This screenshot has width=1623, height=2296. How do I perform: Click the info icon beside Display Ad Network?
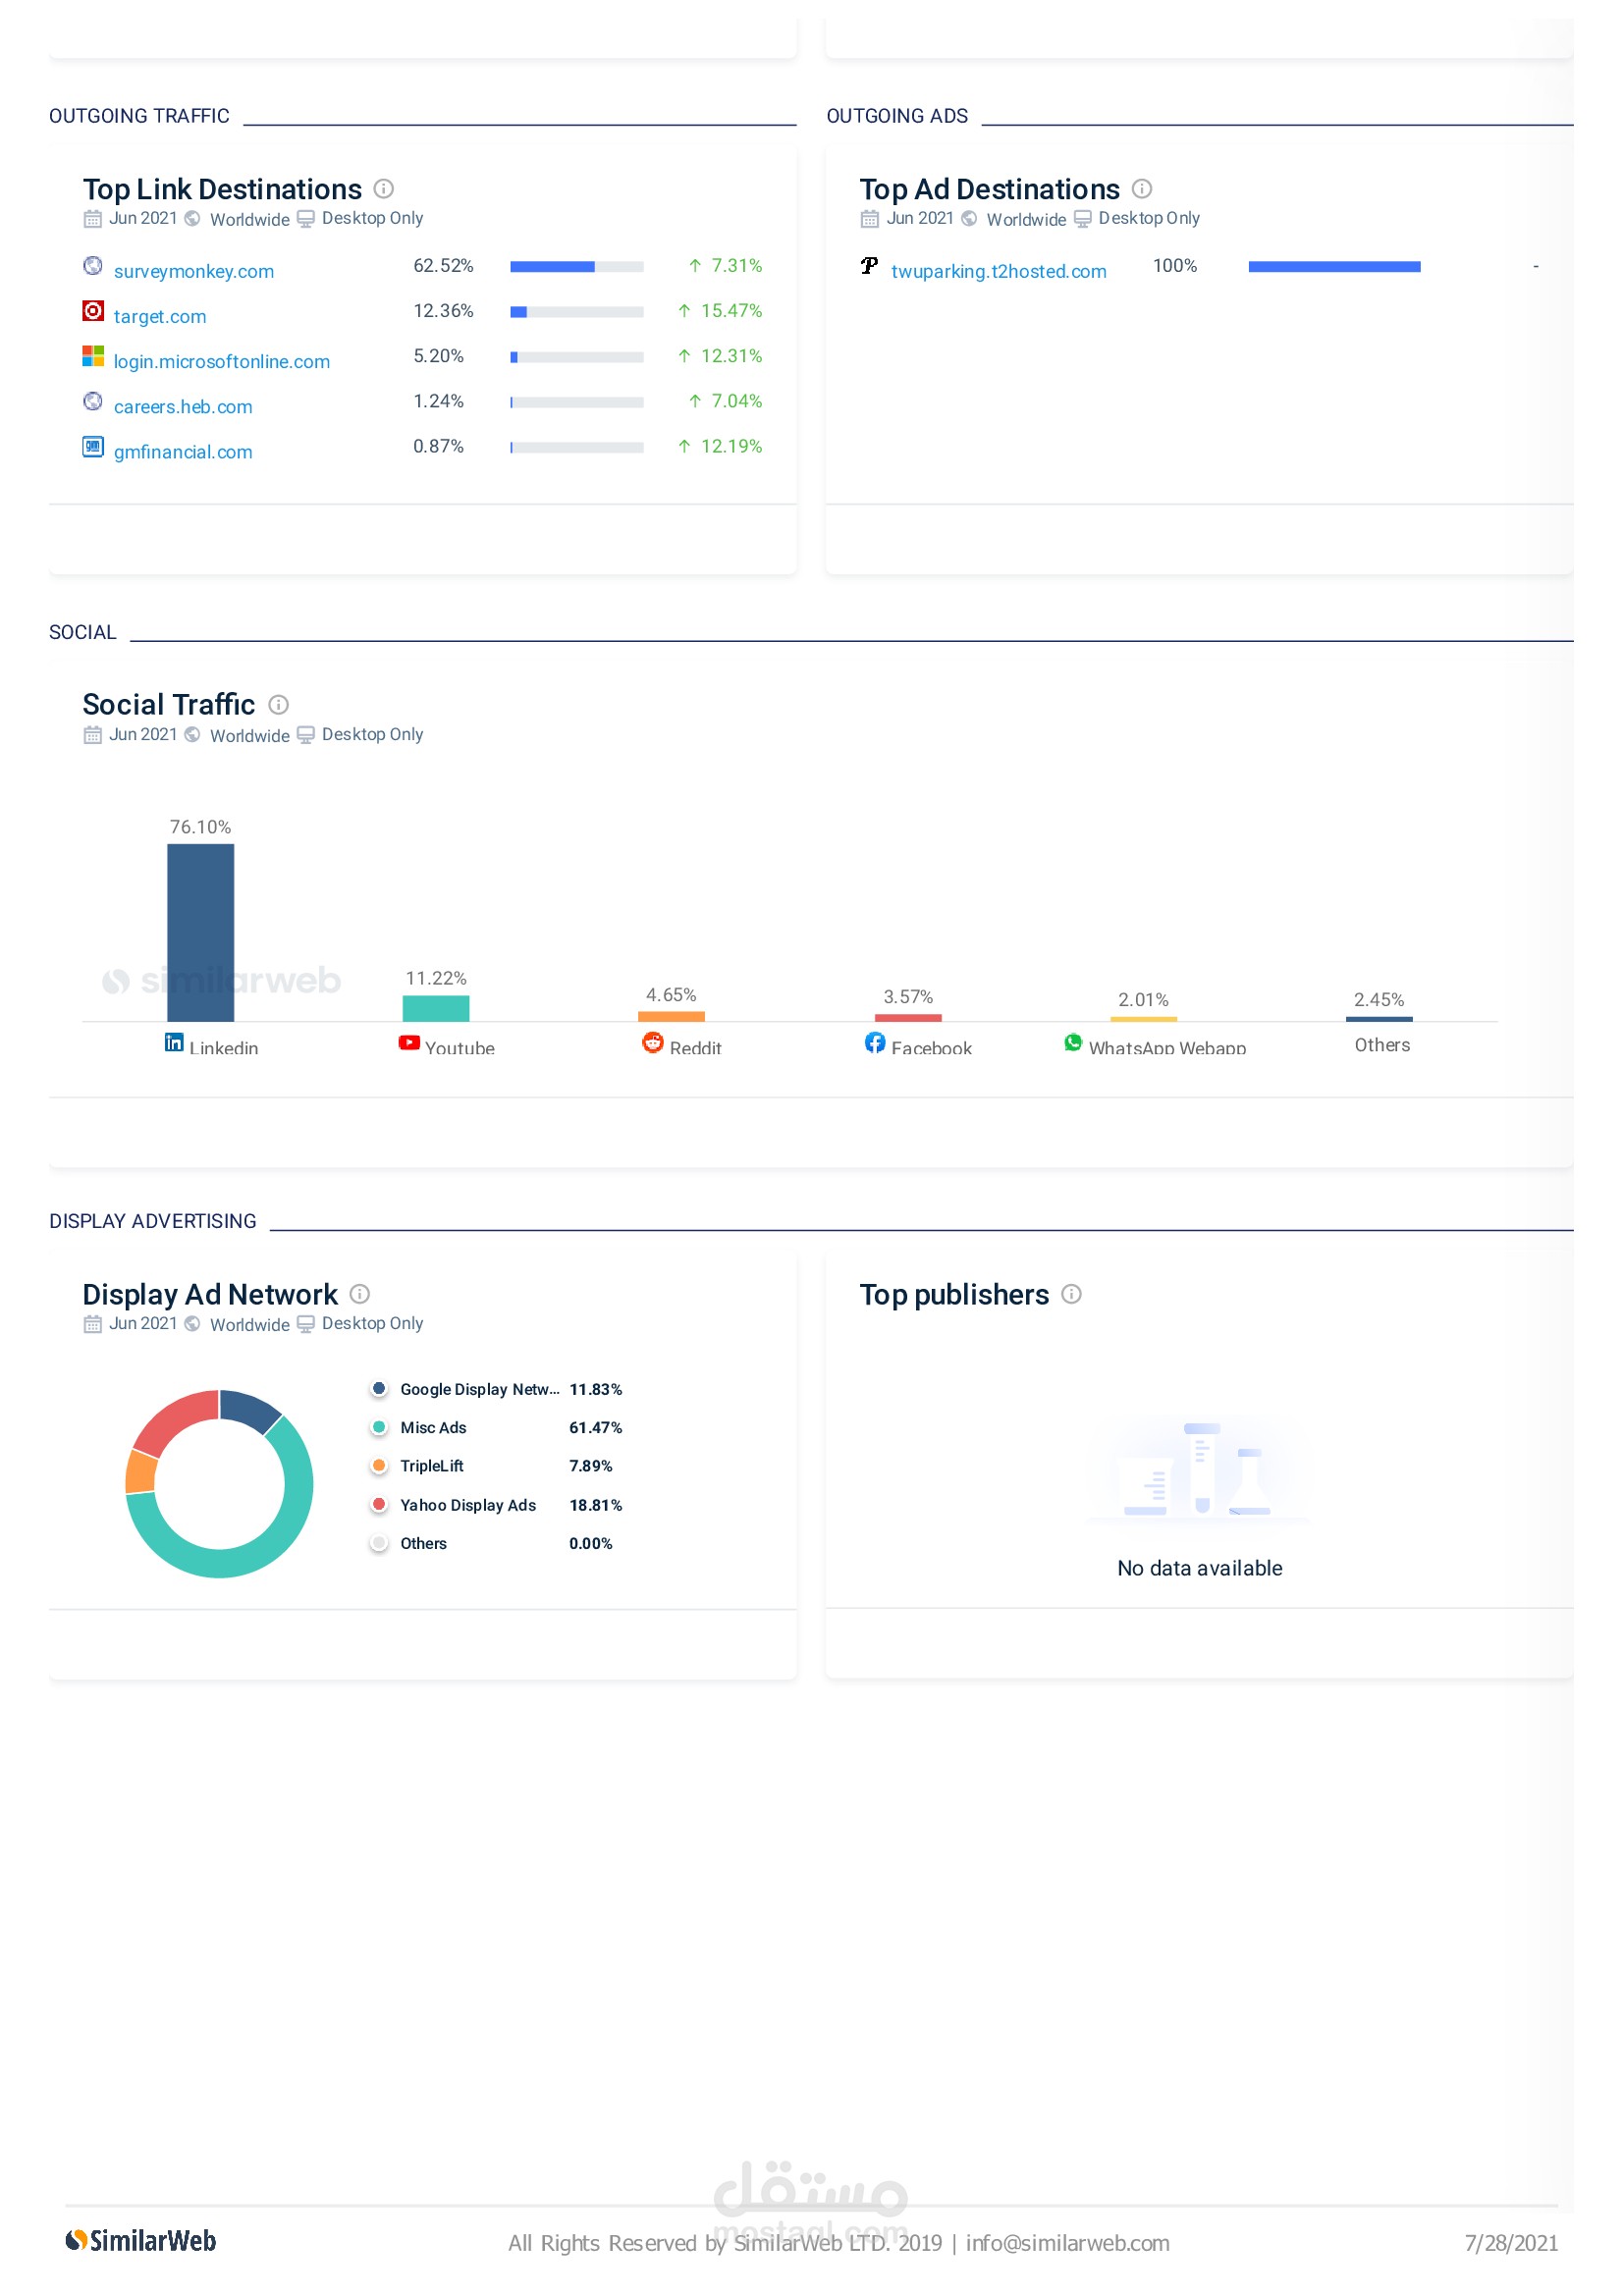coord(360,1293)
